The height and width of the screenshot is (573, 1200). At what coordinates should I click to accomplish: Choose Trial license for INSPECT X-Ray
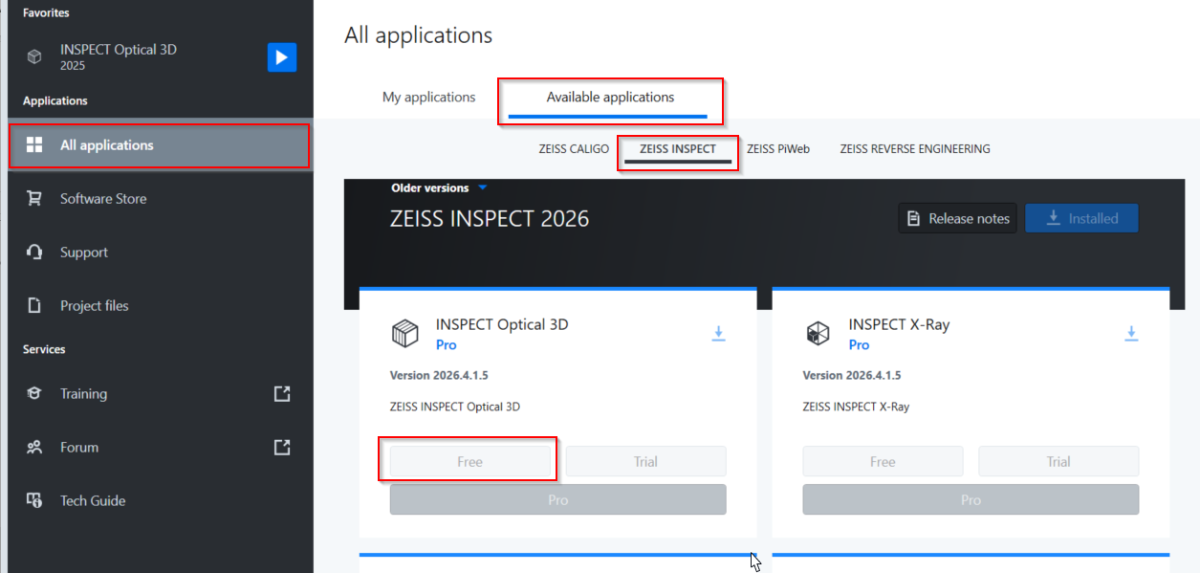[x=1059, y=461]
